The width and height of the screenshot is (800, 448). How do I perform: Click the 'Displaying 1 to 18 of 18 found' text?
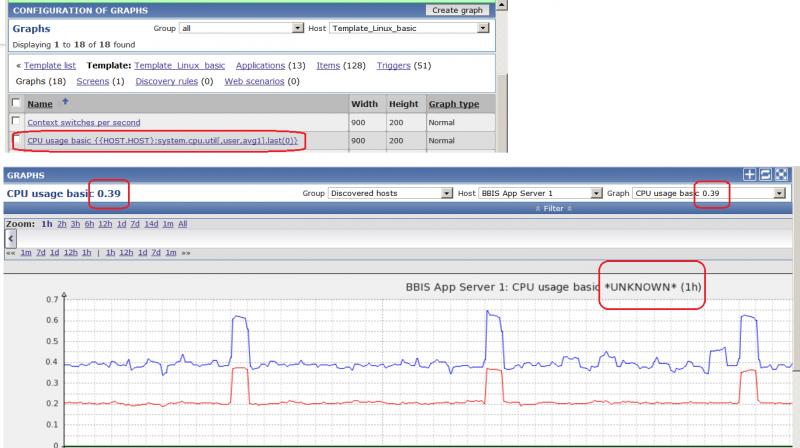[x=74, y=44]
